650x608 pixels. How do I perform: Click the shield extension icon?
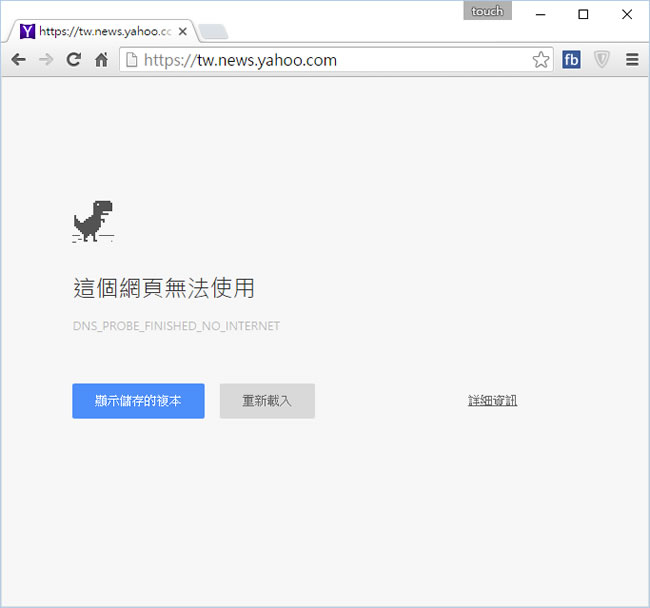click(601, 60)
